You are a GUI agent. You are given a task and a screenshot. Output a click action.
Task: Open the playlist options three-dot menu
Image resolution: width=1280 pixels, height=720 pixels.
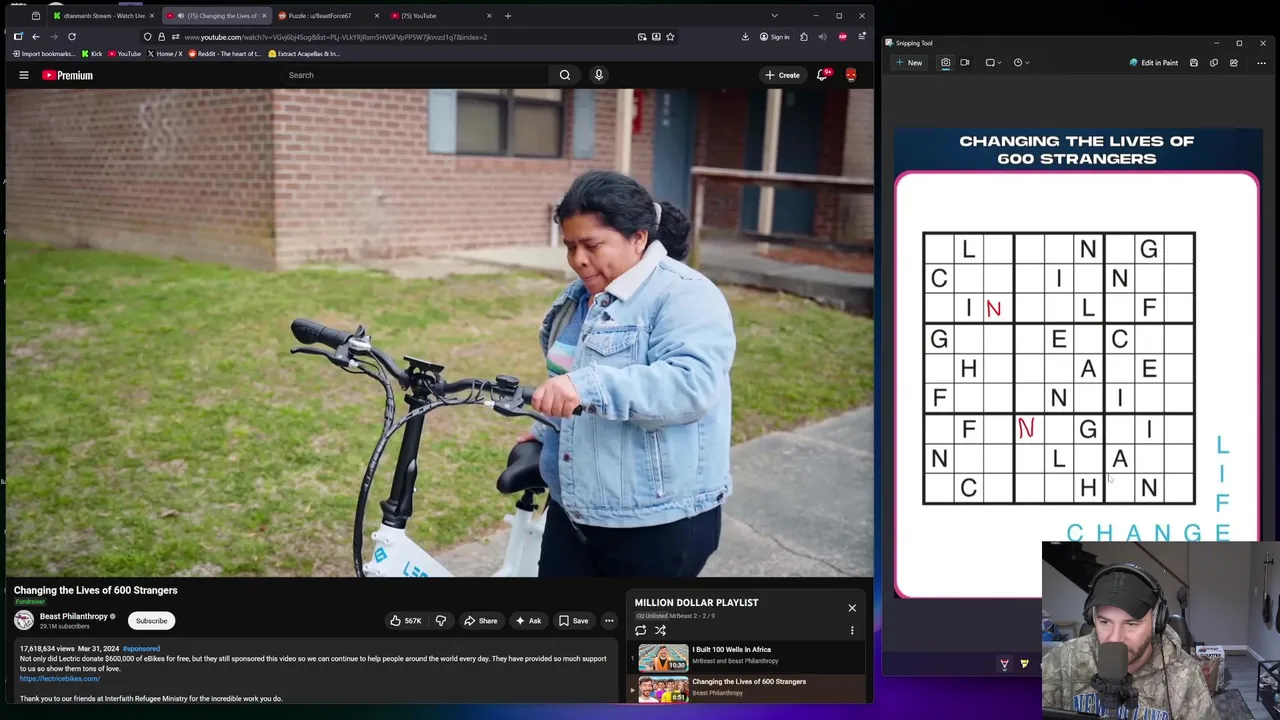coord(852,630)
